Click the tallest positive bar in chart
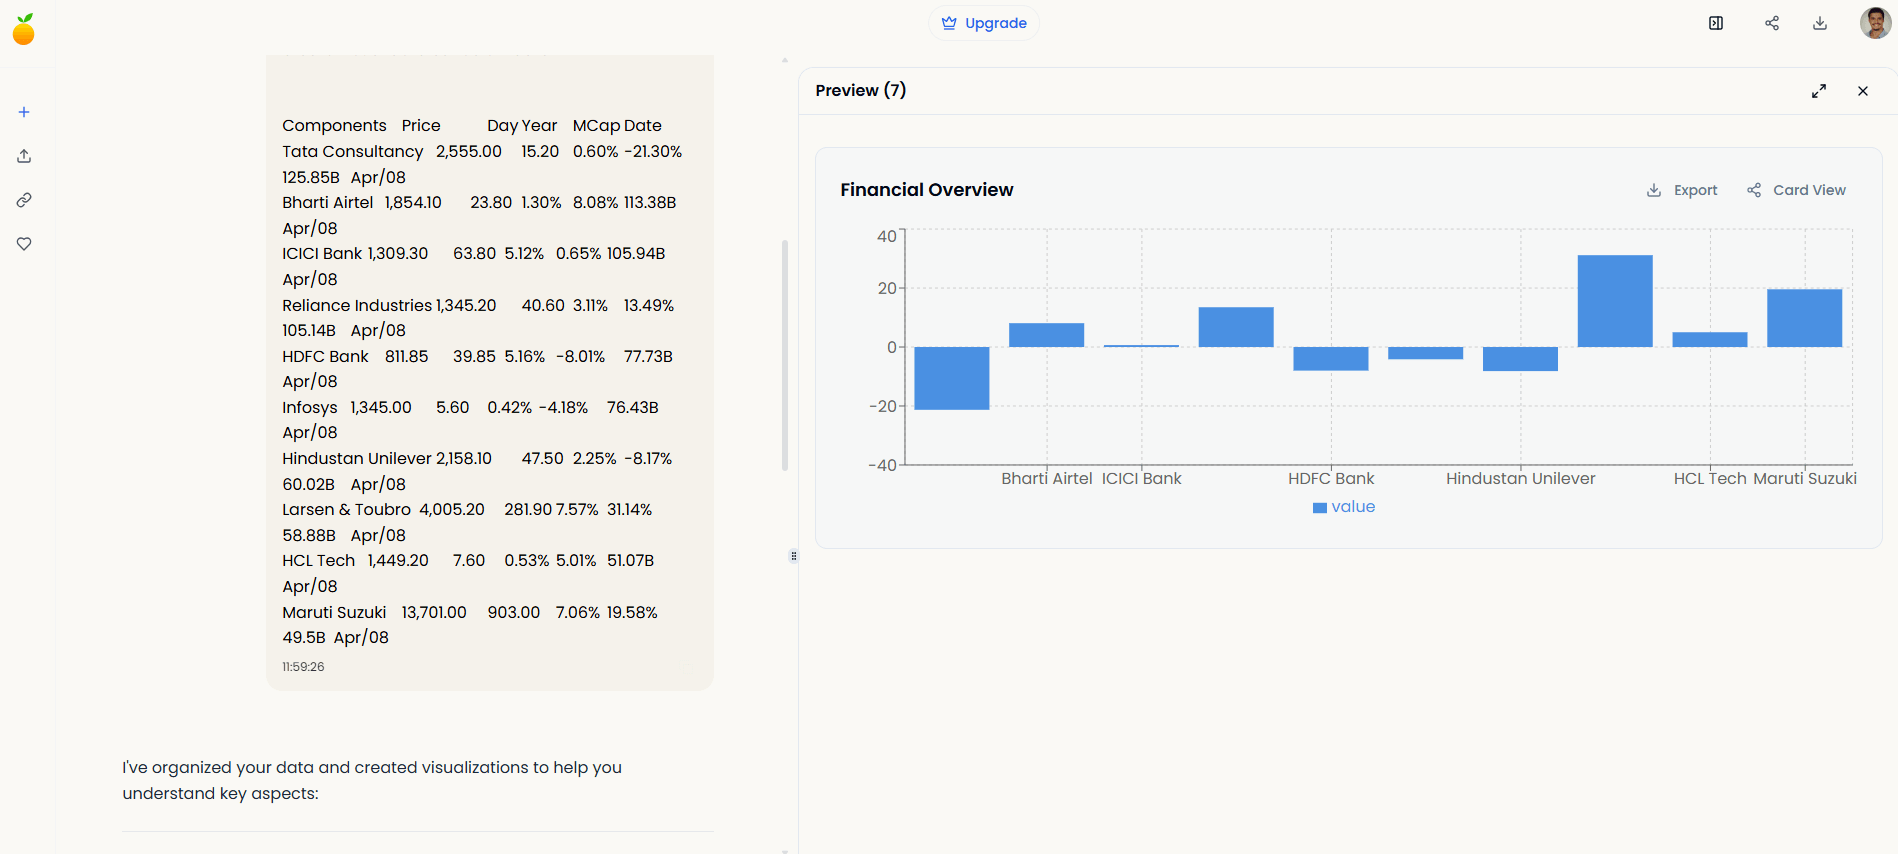This screenshot has width=1898, height=854. (1615, 301)
